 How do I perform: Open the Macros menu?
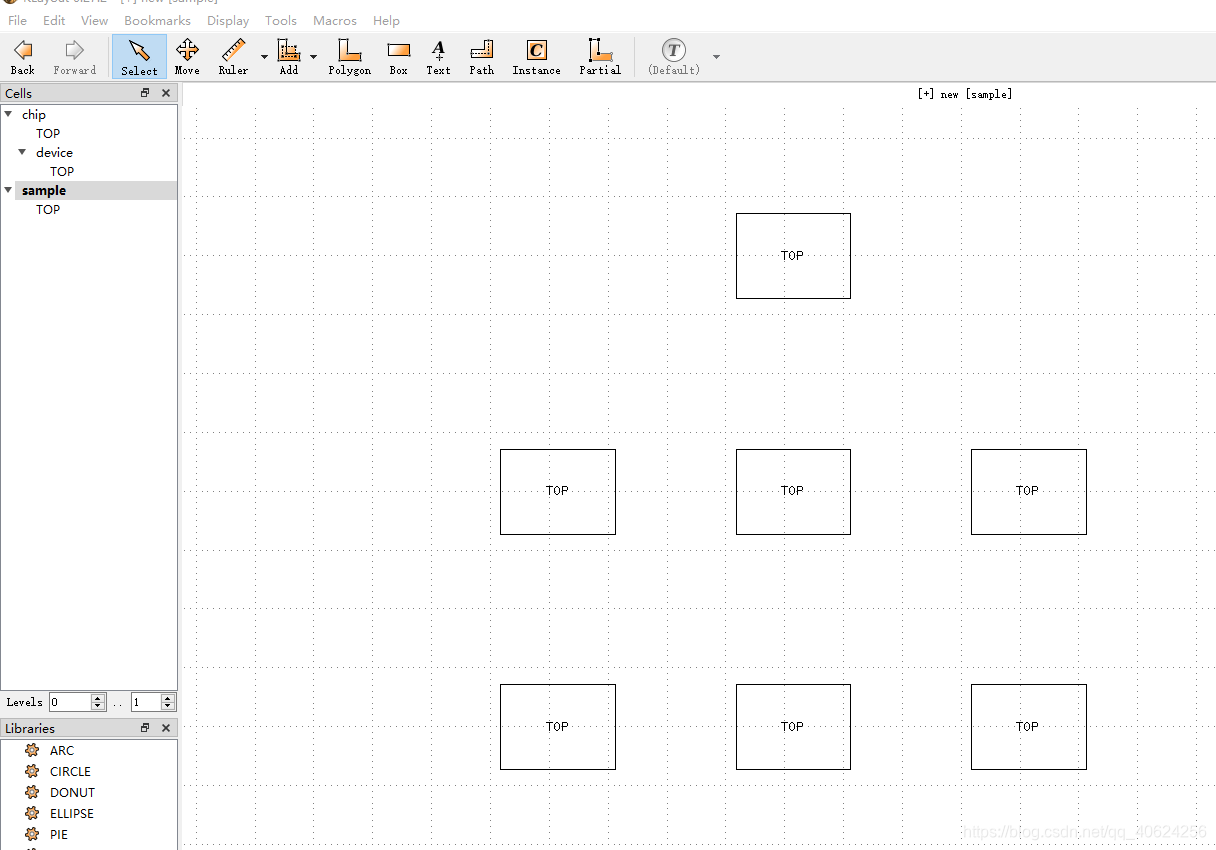pos(335,20)
